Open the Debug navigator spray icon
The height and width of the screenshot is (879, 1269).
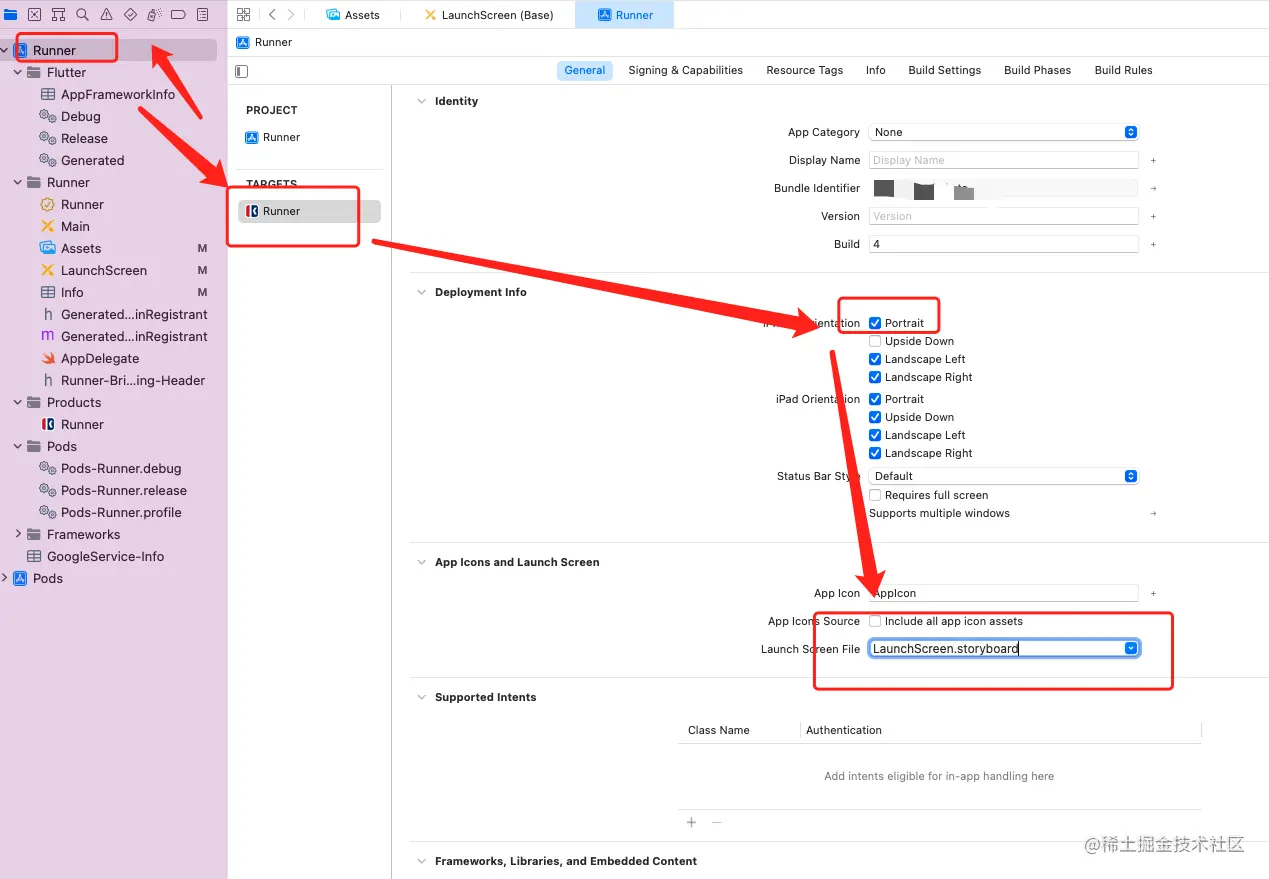pos(154,15)
